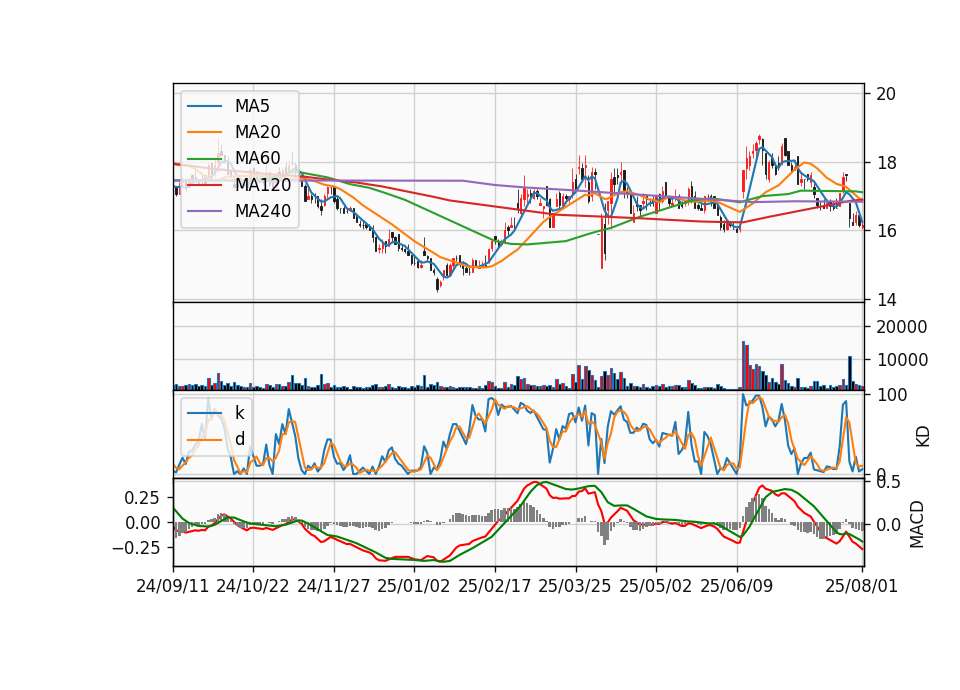960x690 pixels.
Task: Click the price axis value 14
Action: (x=886, y=300)
